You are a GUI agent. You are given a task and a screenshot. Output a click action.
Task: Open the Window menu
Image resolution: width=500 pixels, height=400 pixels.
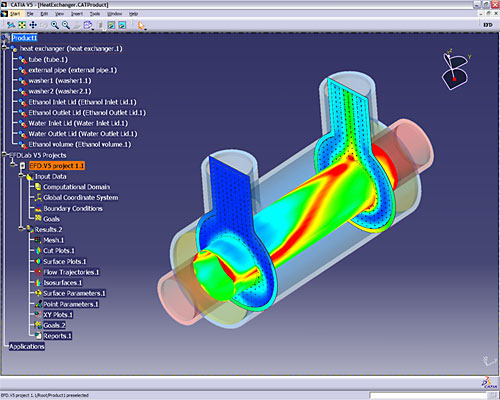point(114,14)
